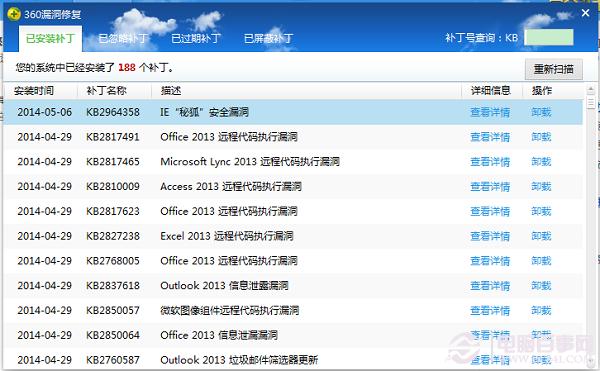
Task: Click the 2014-05-06 install date cell
Action: tap(44, 112)
